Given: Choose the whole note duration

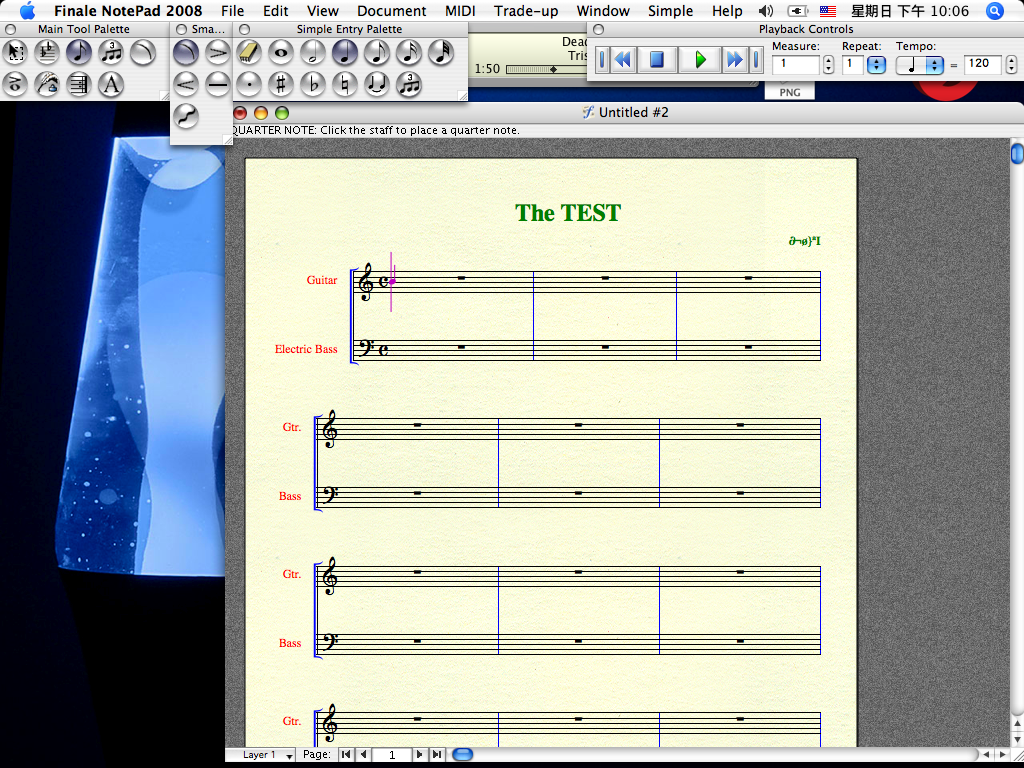Looking at the screenshot, I should [281, 52].
